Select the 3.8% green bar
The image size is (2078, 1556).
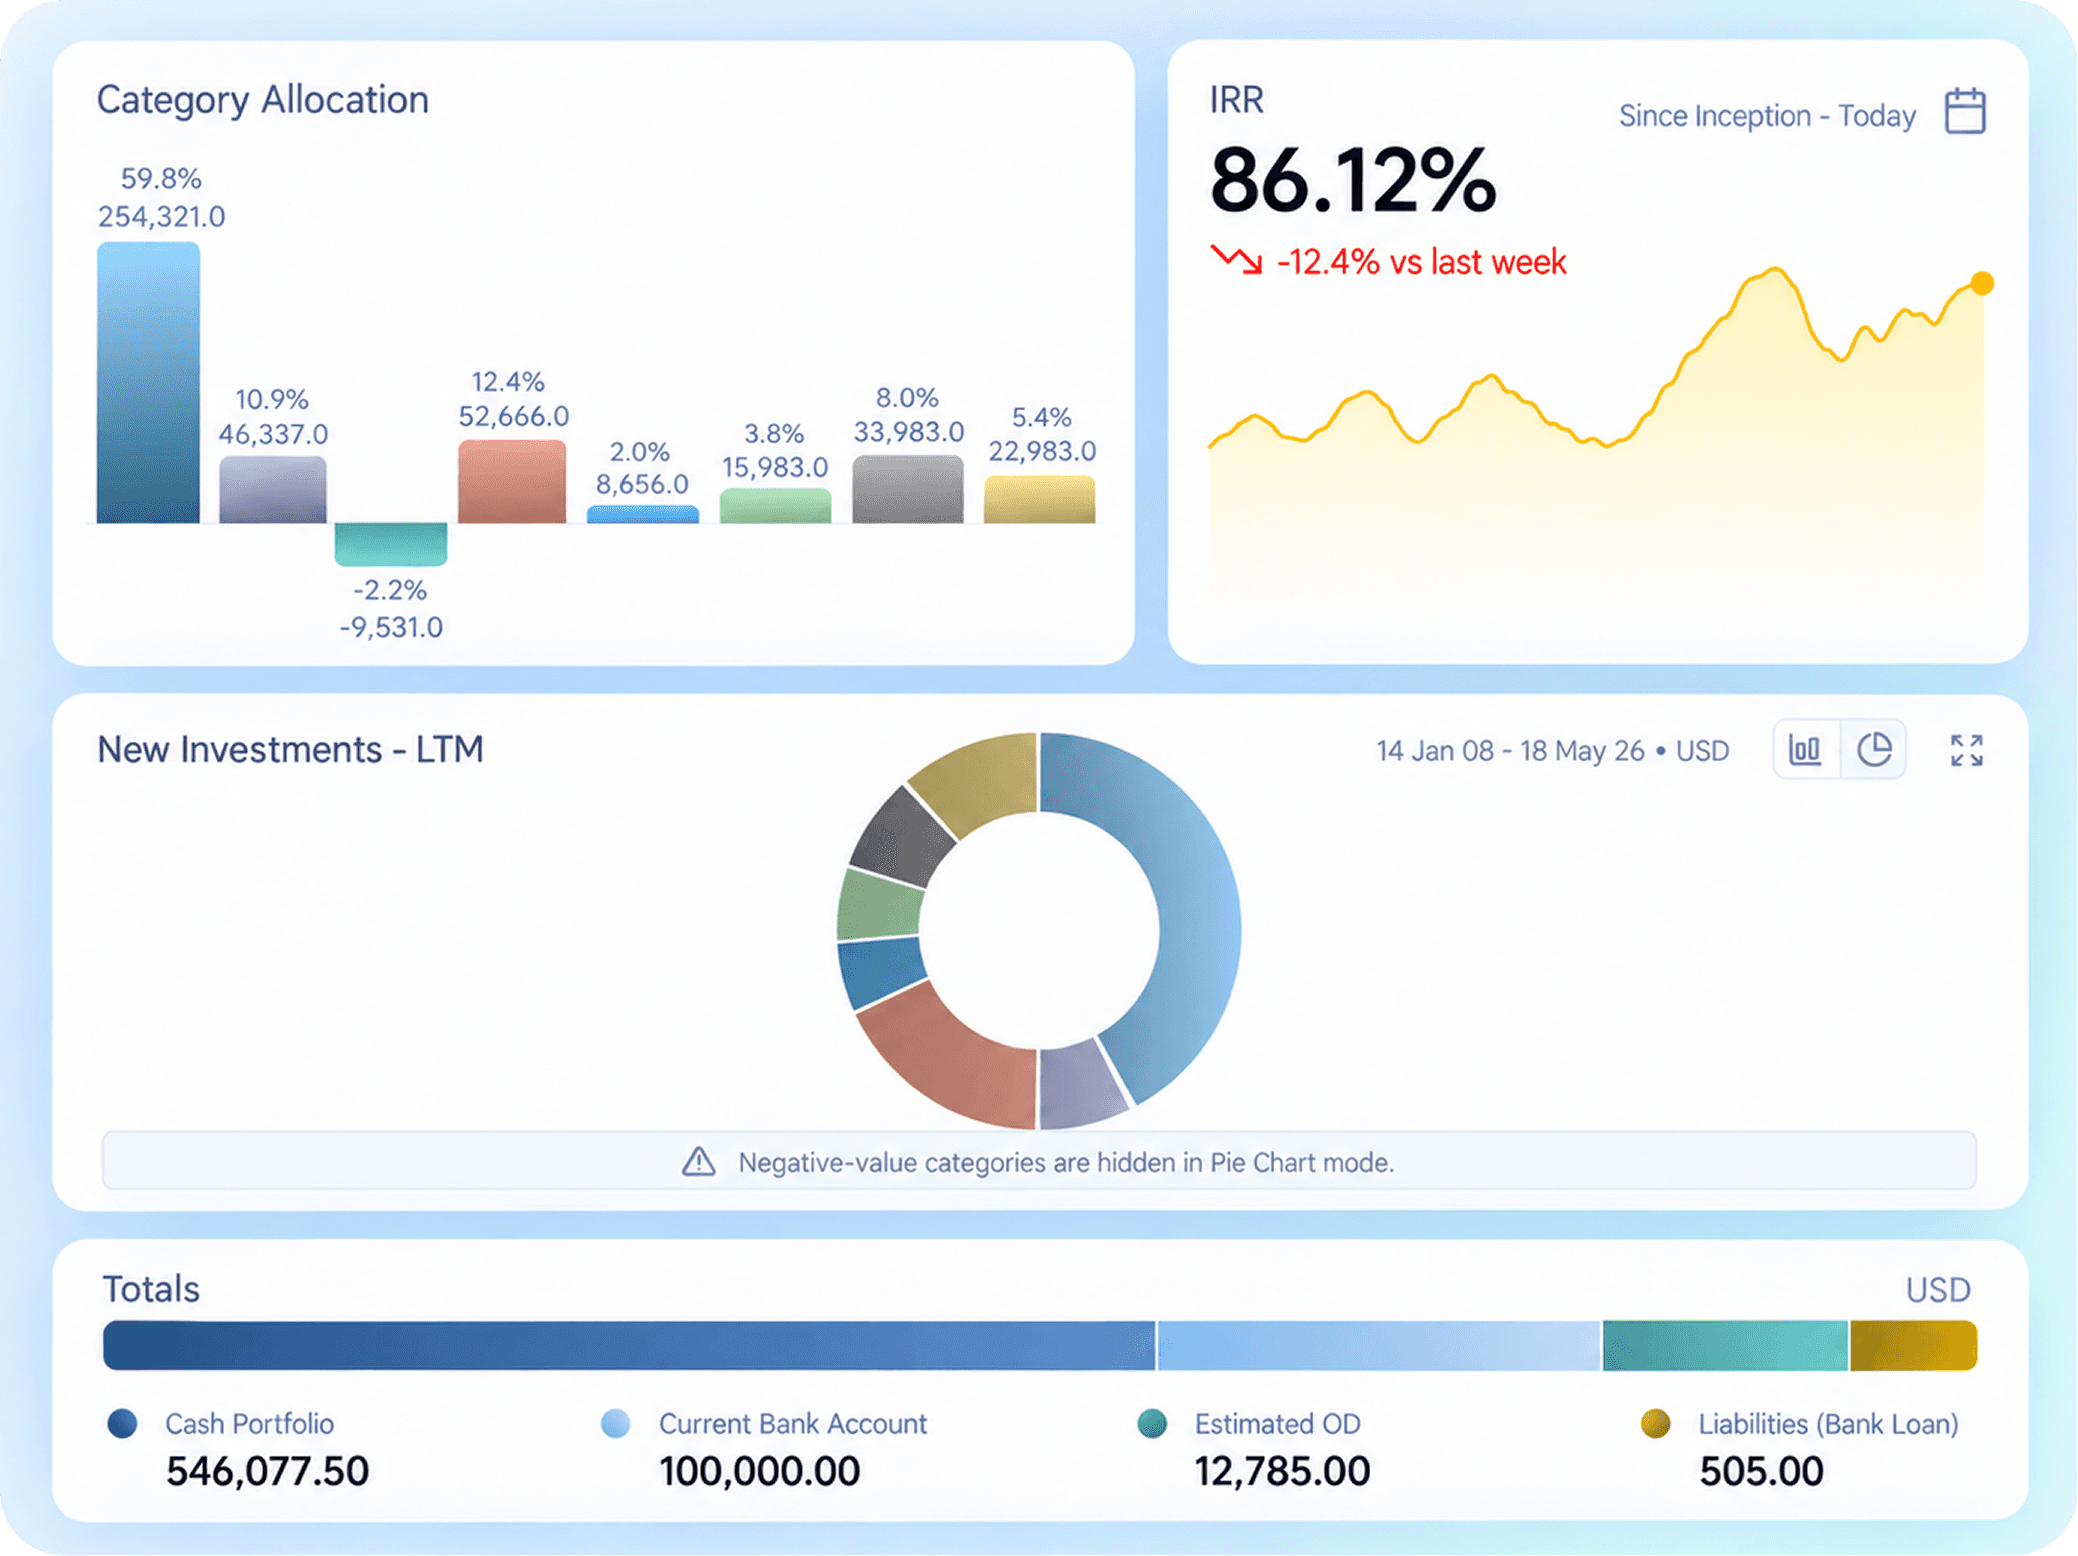click(775, 505)
